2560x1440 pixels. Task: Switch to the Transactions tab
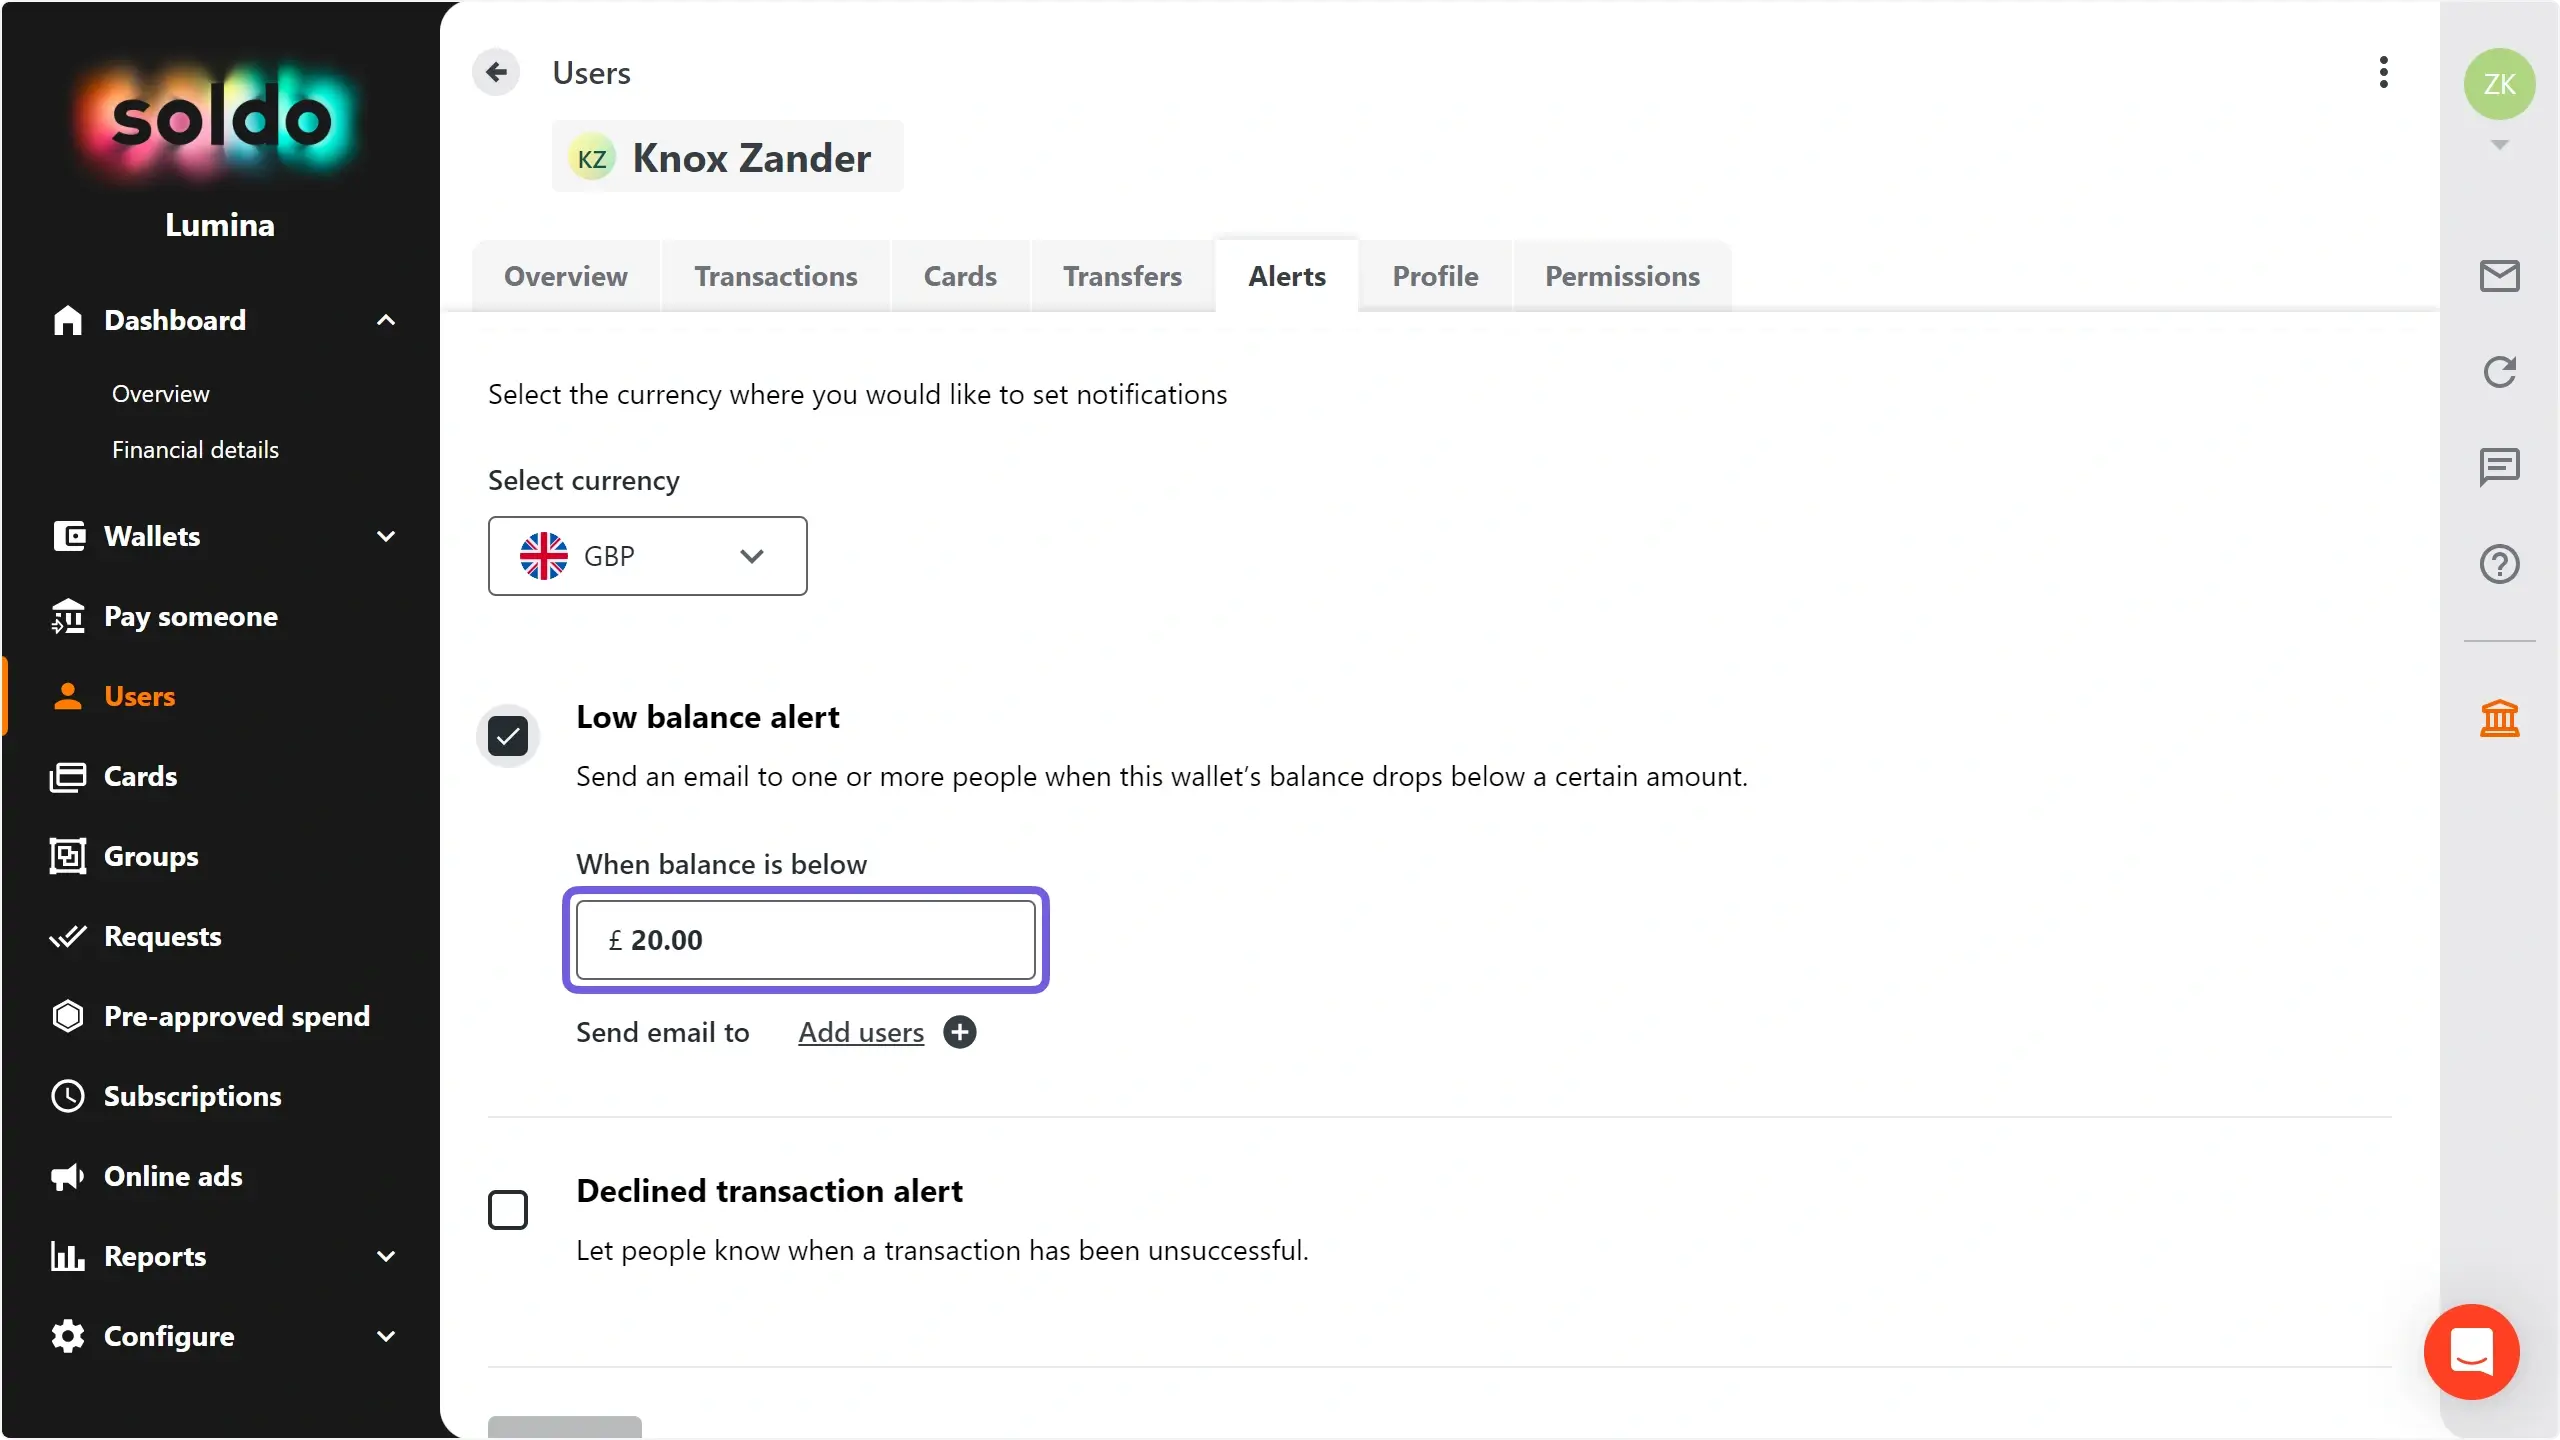[776, 276]
